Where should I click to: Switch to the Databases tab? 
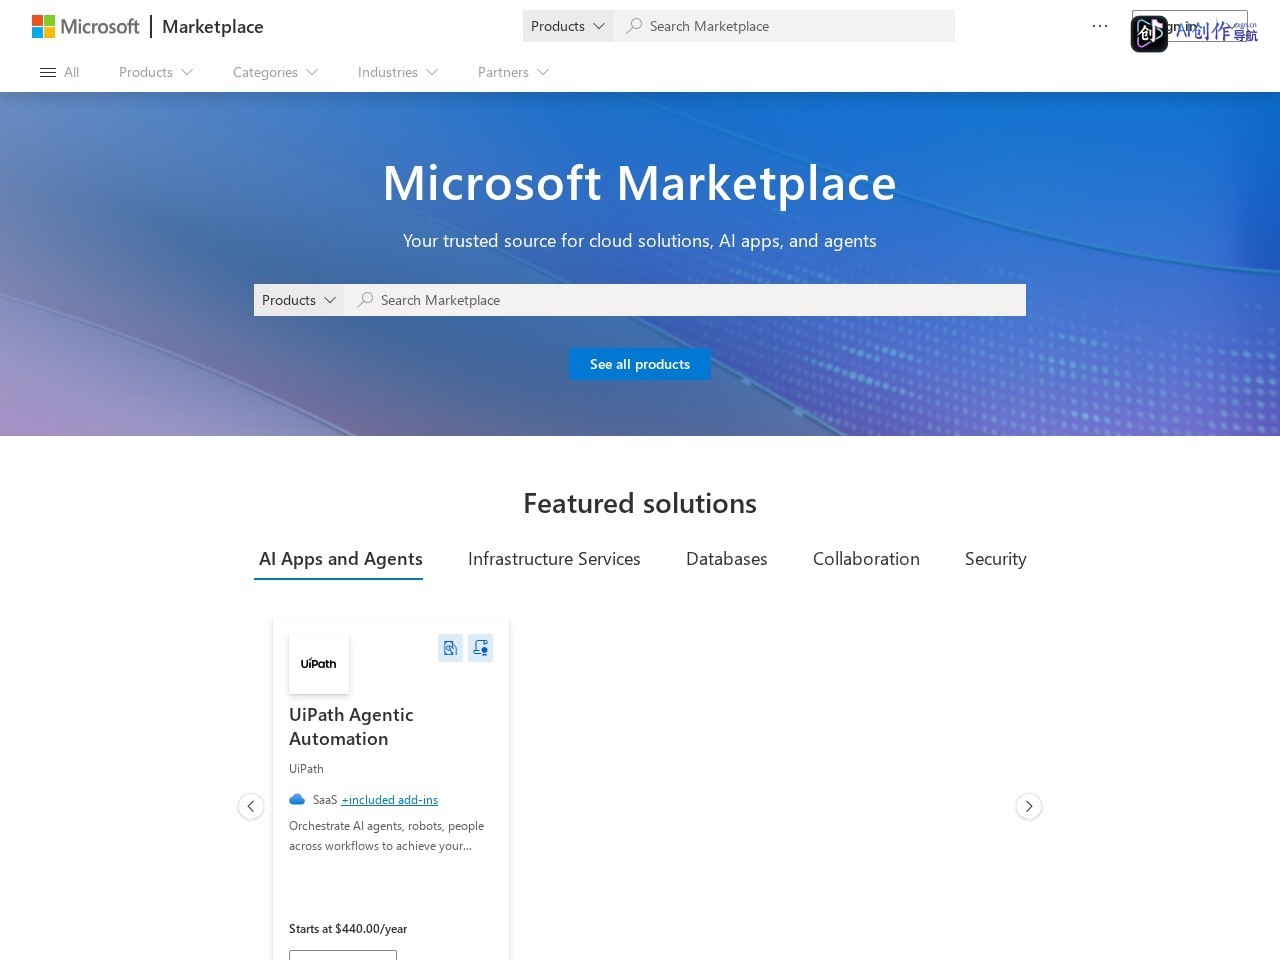727,559
